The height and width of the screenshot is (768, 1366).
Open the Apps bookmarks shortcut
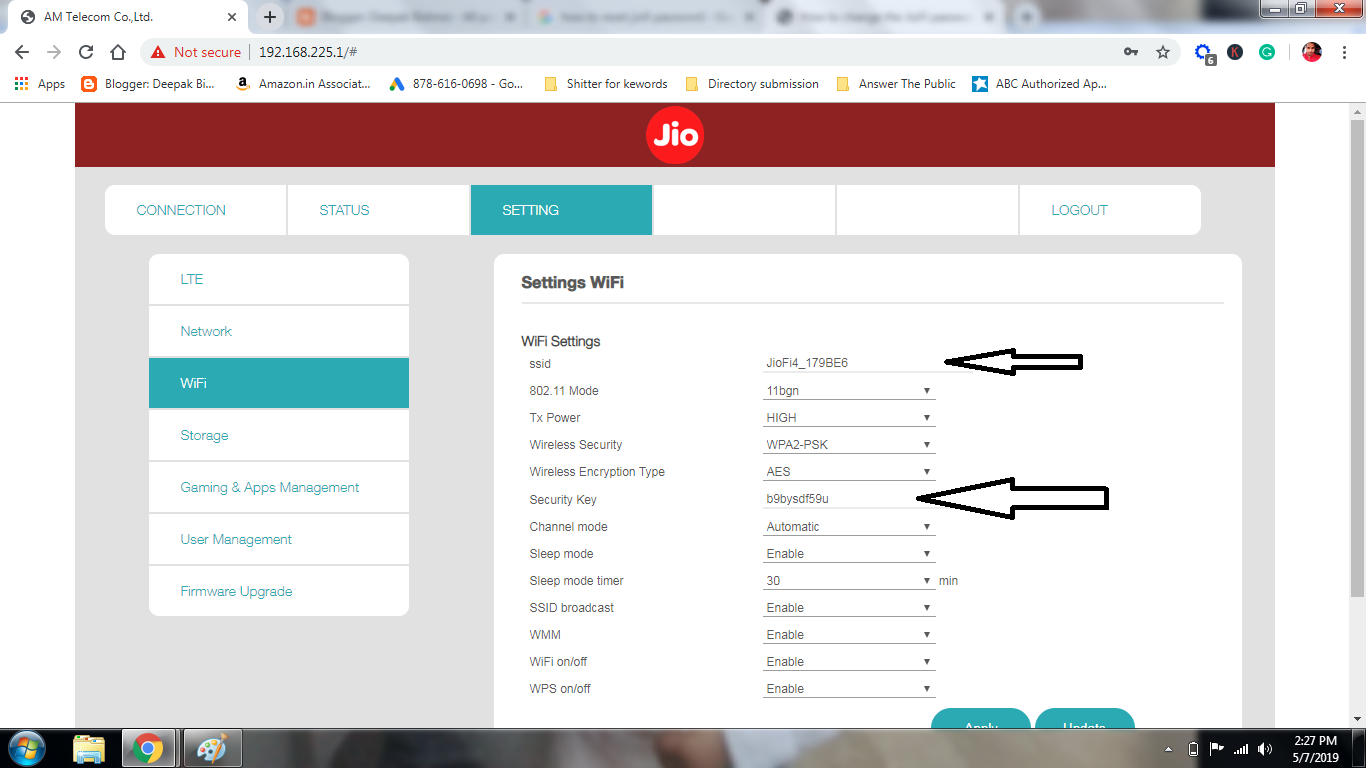coord(40,84)
